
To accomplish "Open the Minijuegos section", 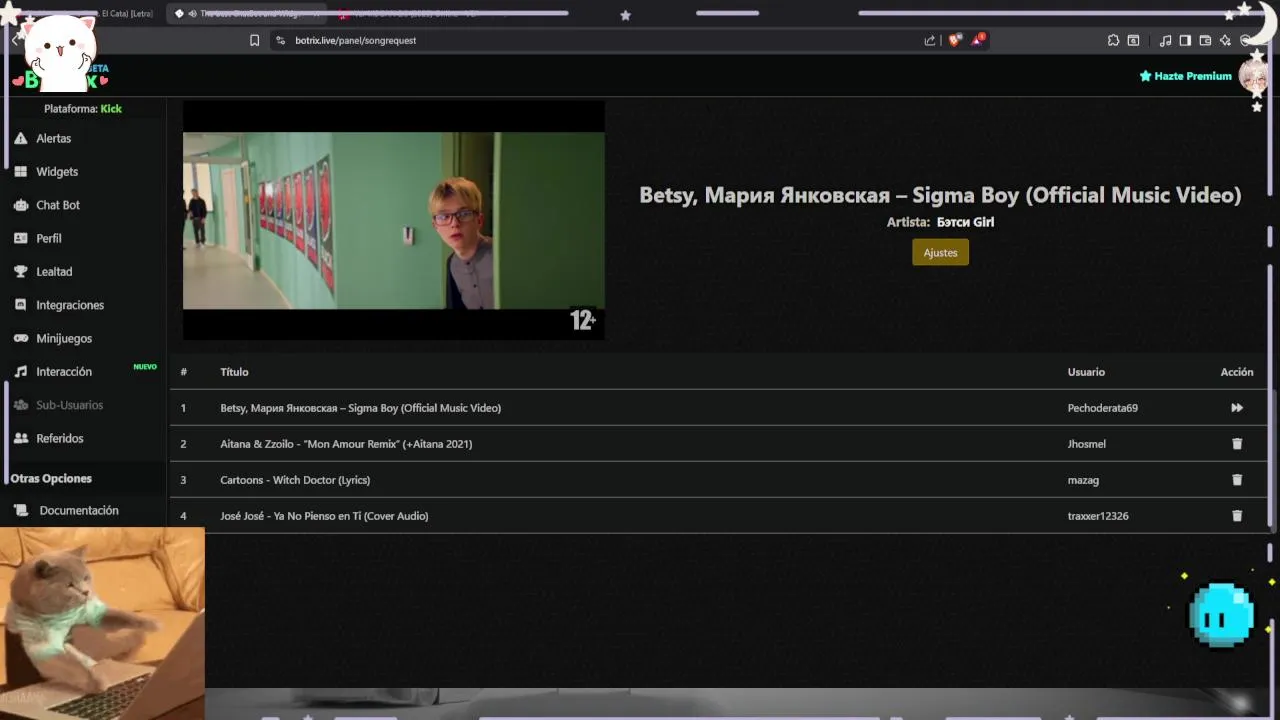I will pyautogui.click(x=64, y=338).
